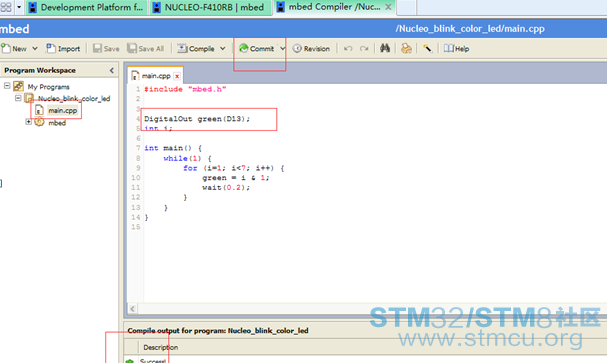The image size is (607, 363).
Task: Collapse the Nucleo_blink_color_led folder node
Action: coord(18,98)
